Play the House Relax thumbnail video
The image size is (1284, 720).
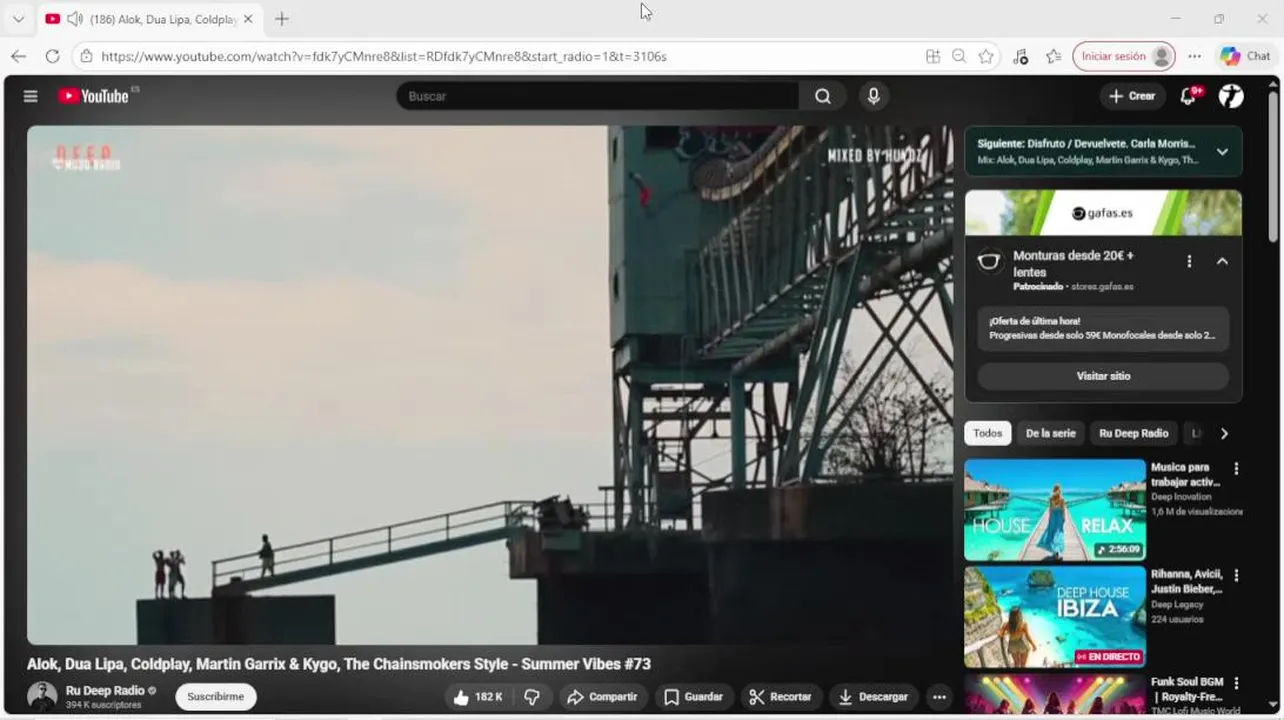[x=1055, y=510]
